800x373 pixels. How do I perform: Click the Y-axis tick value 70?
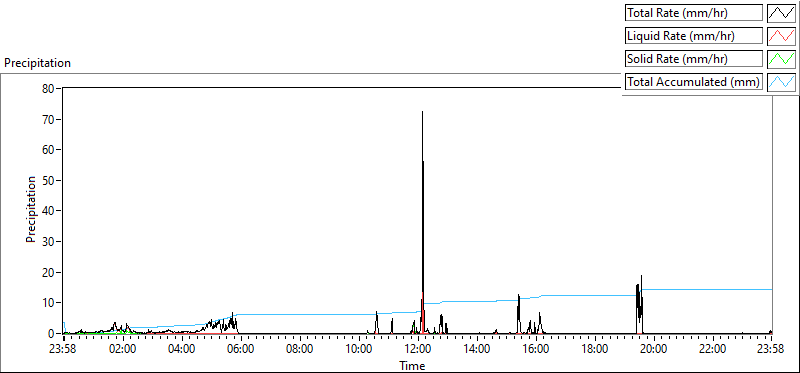pyautogui.click(x=48, y=119)
